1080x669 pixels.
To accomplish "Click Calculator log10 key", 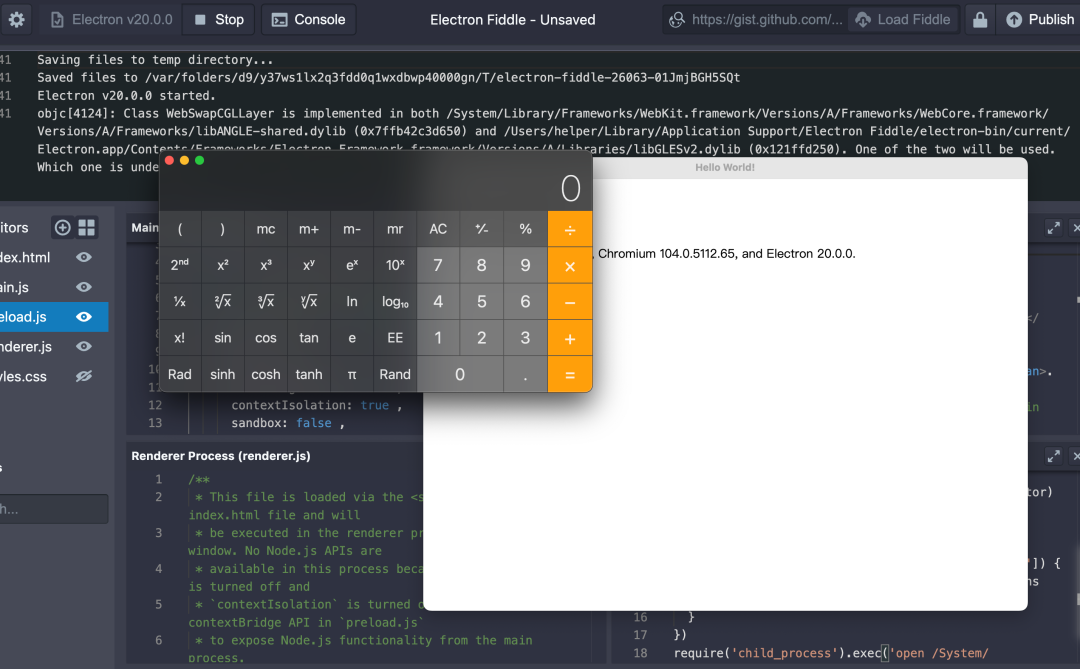I will tap(395, 302).
